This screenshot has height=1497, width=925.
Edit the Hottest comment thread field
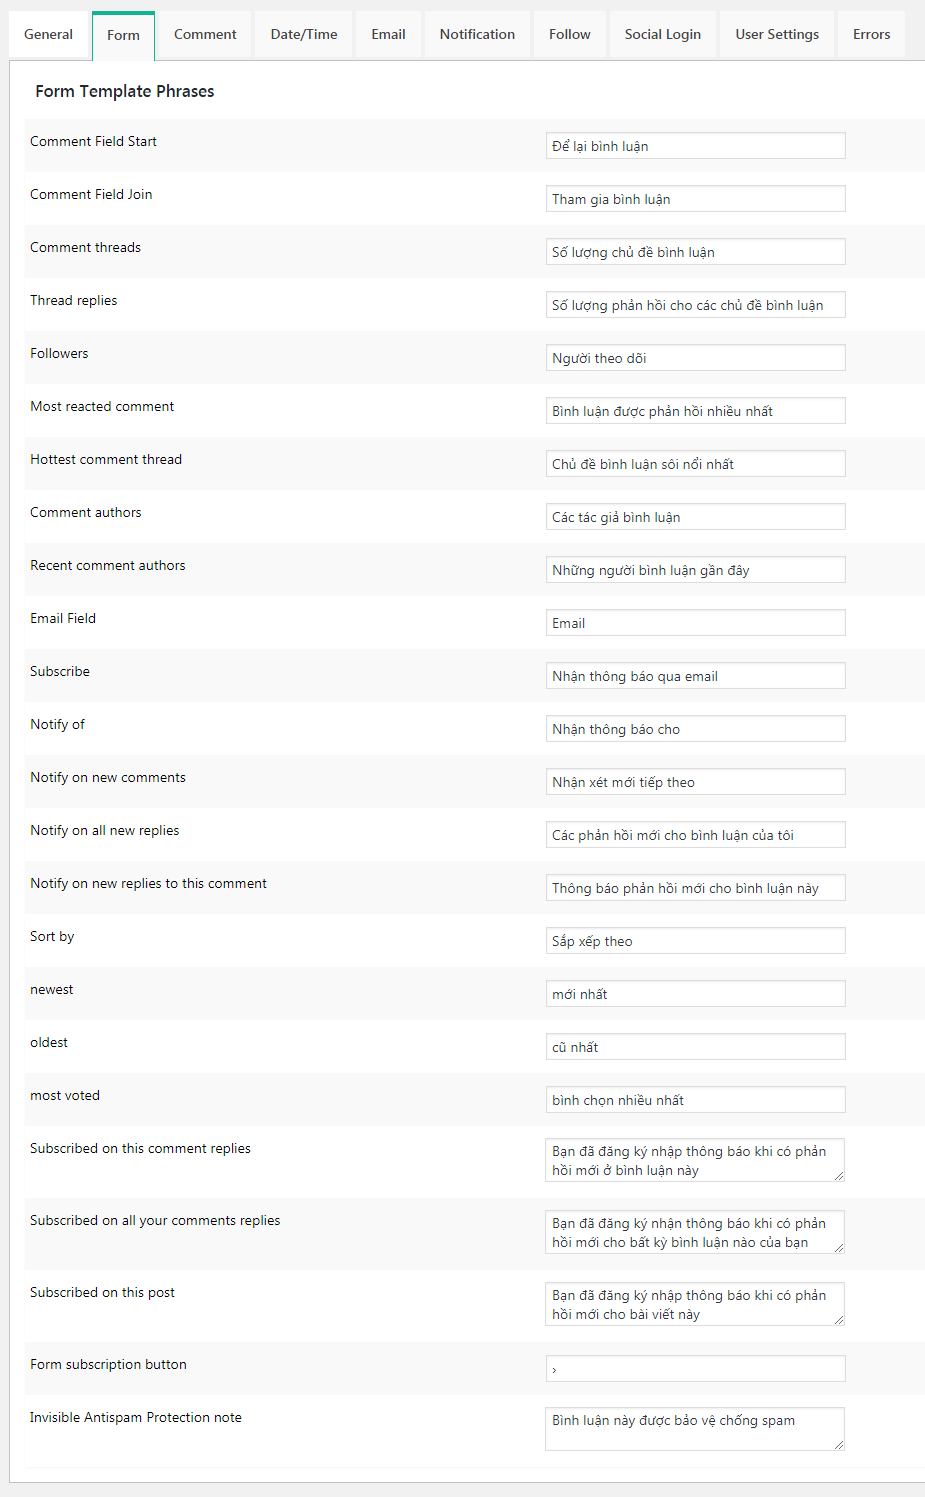coord(695,464)
